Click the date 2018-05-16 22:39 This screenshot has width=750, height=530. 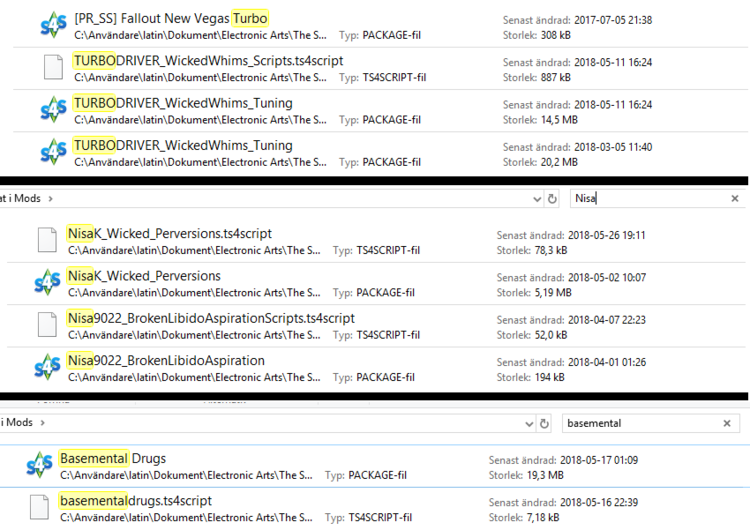coord(599,502)
